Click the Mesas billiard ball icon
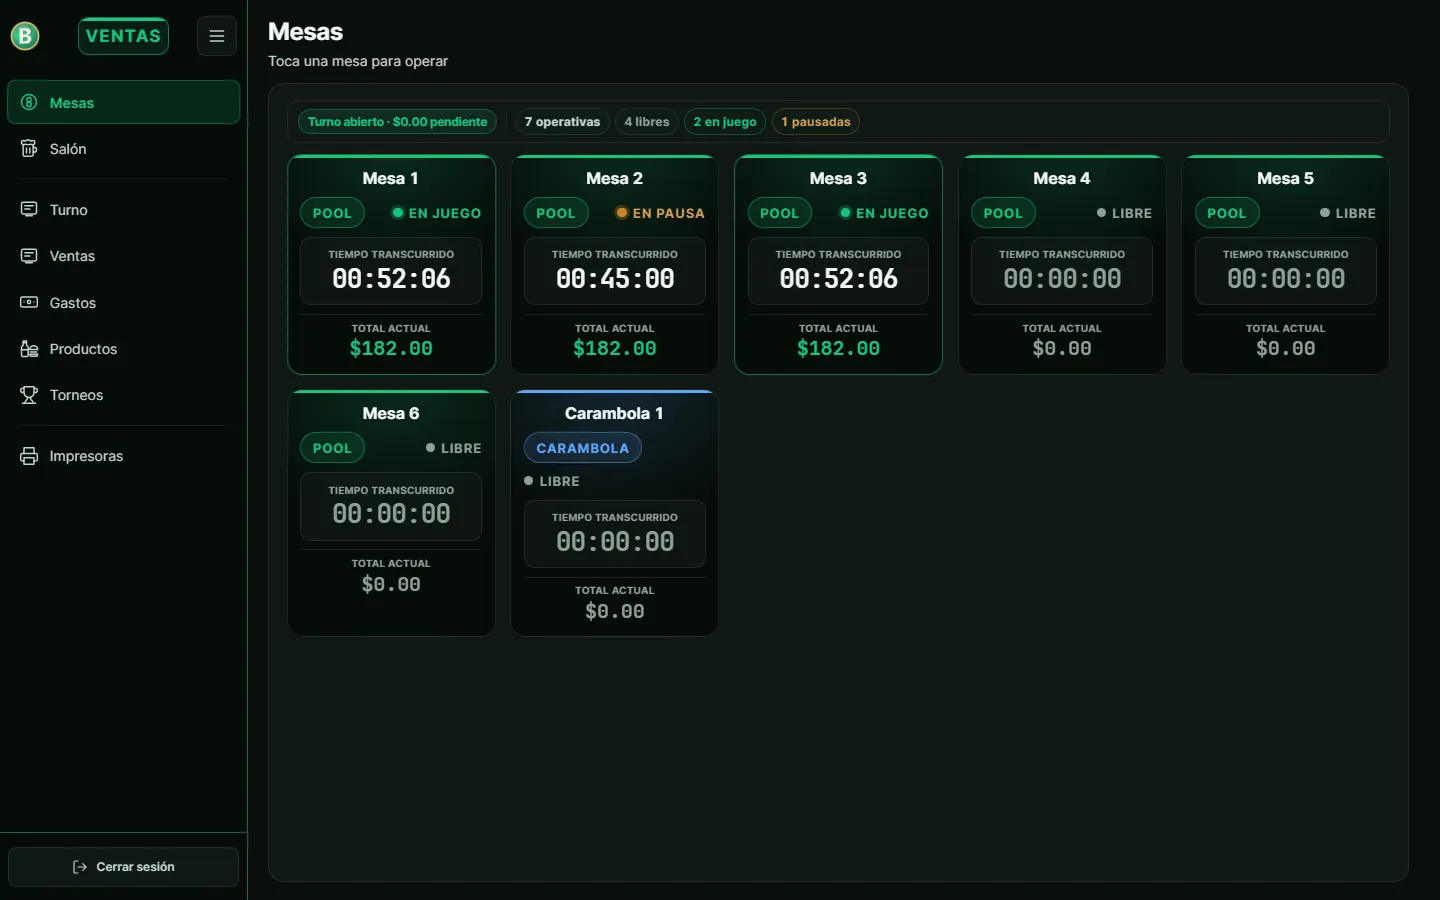Screen dimensions: 1440x900 coord(29,102)
